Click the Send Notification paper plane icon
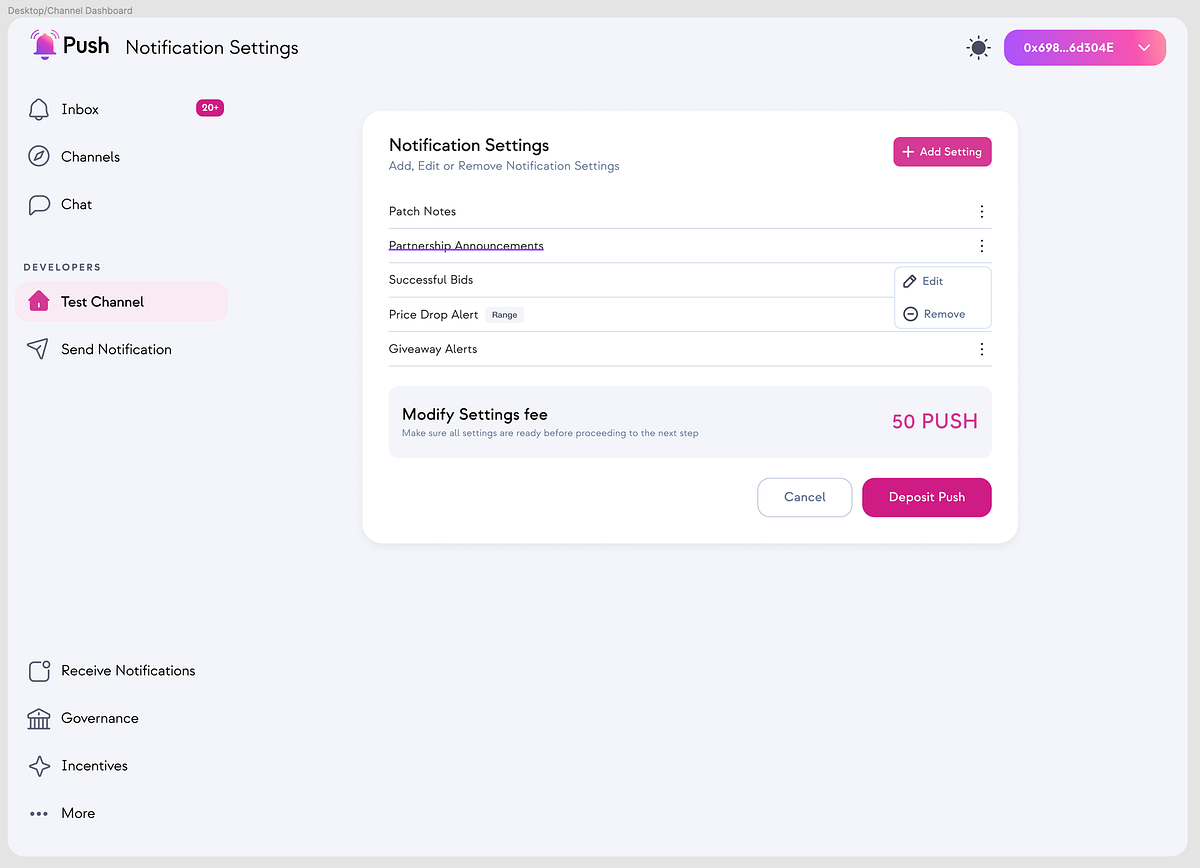This screenshot has height=868, width=1200. pos(37,349)
